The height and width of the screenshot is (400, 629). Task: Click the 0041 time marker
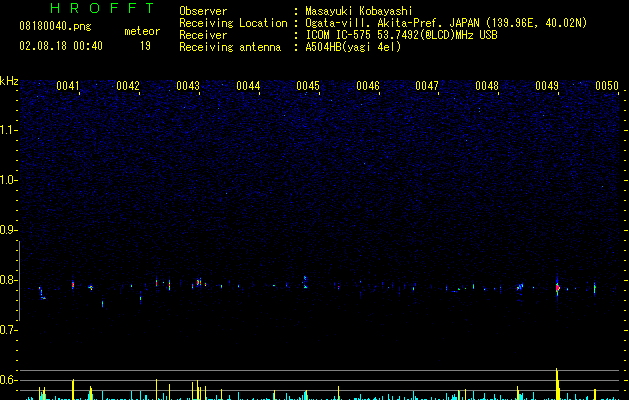(x=68, y=86)
